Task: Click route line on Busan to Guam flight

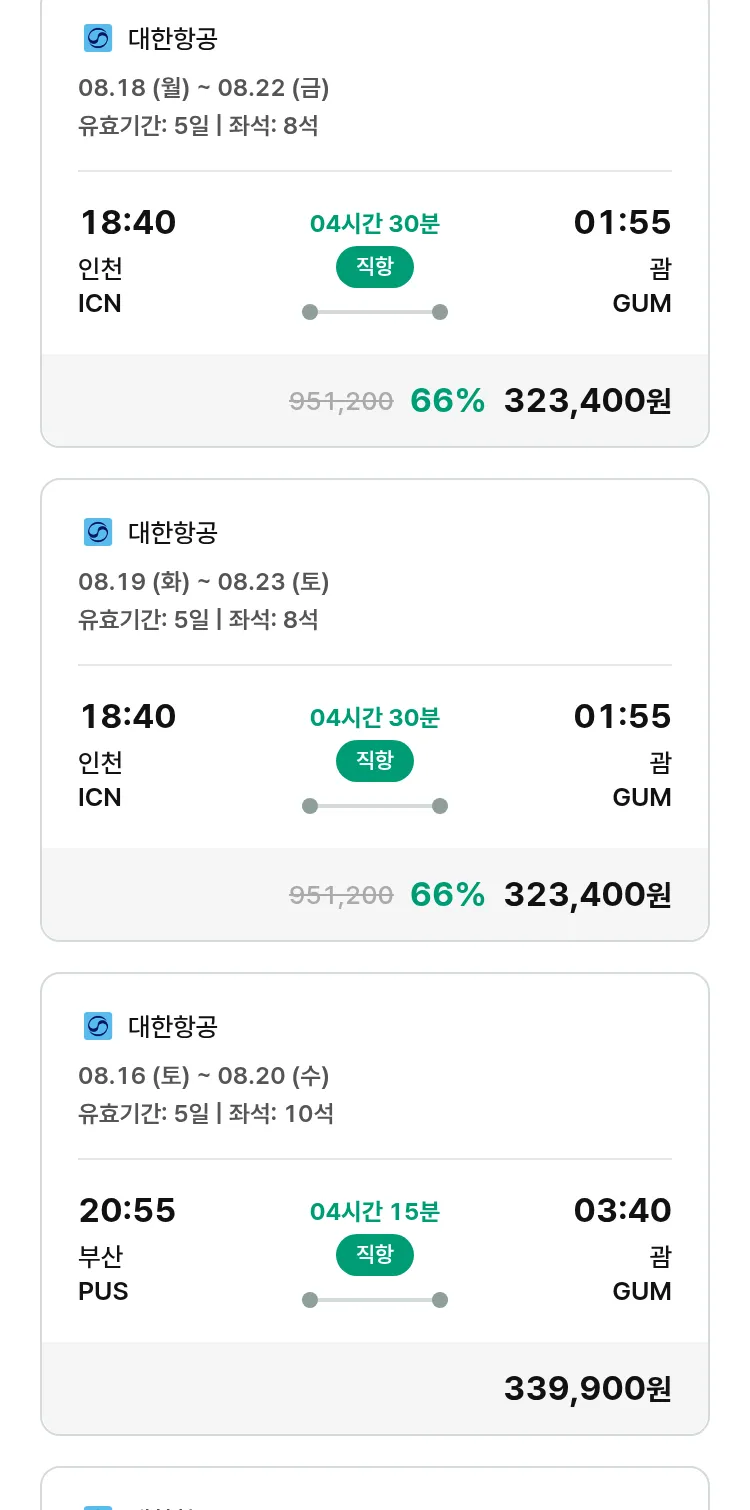Action: tap(375, 1300)
